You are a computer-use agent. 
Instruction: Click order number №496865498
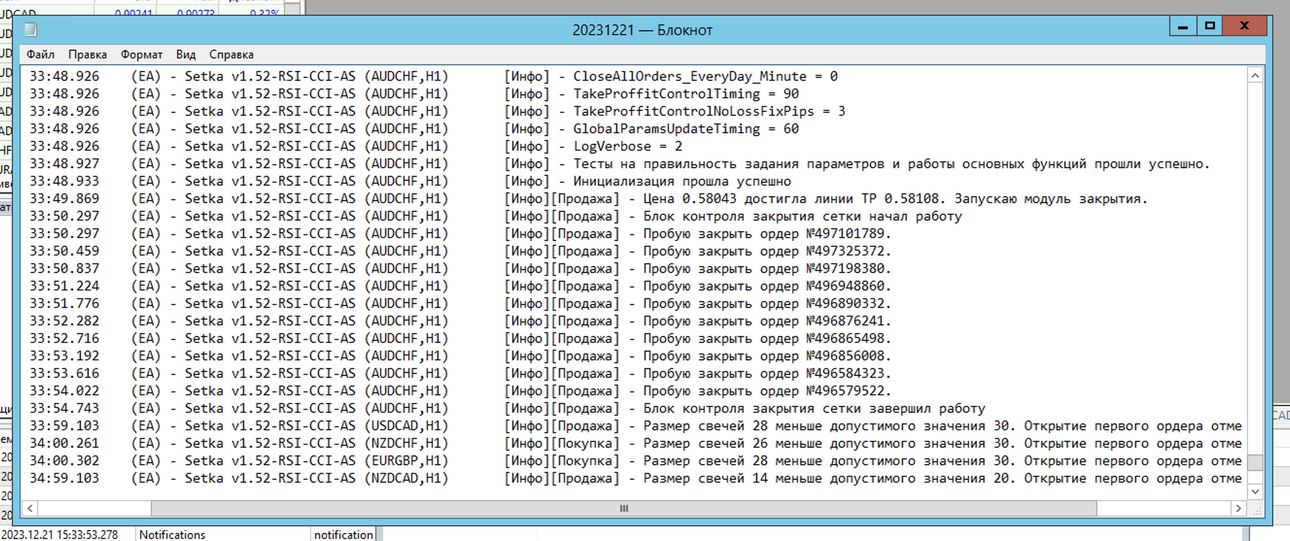(x=847, y=339)
